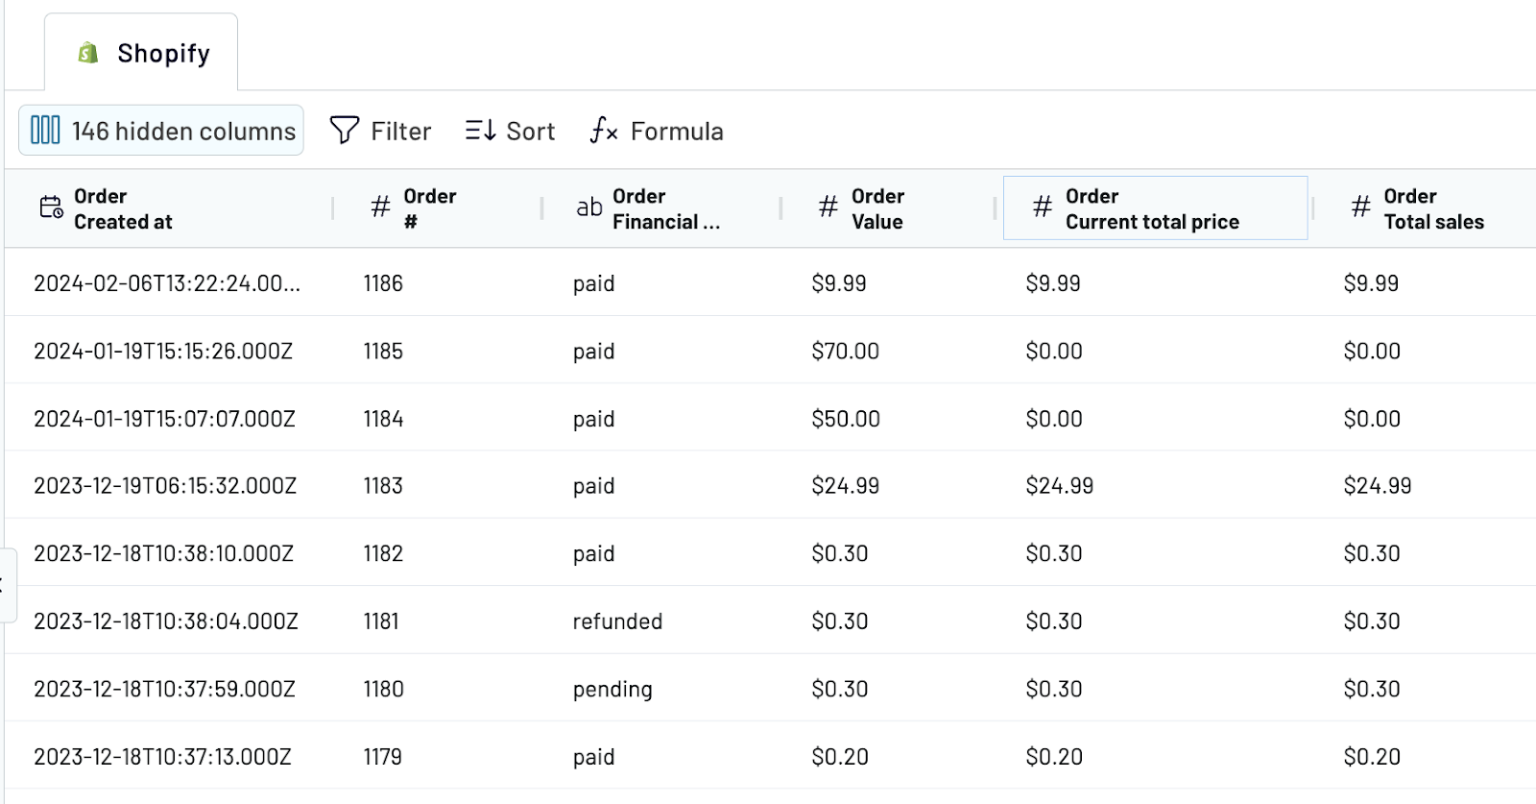Click the # icon on the "Order Value" column

[827, 208]
